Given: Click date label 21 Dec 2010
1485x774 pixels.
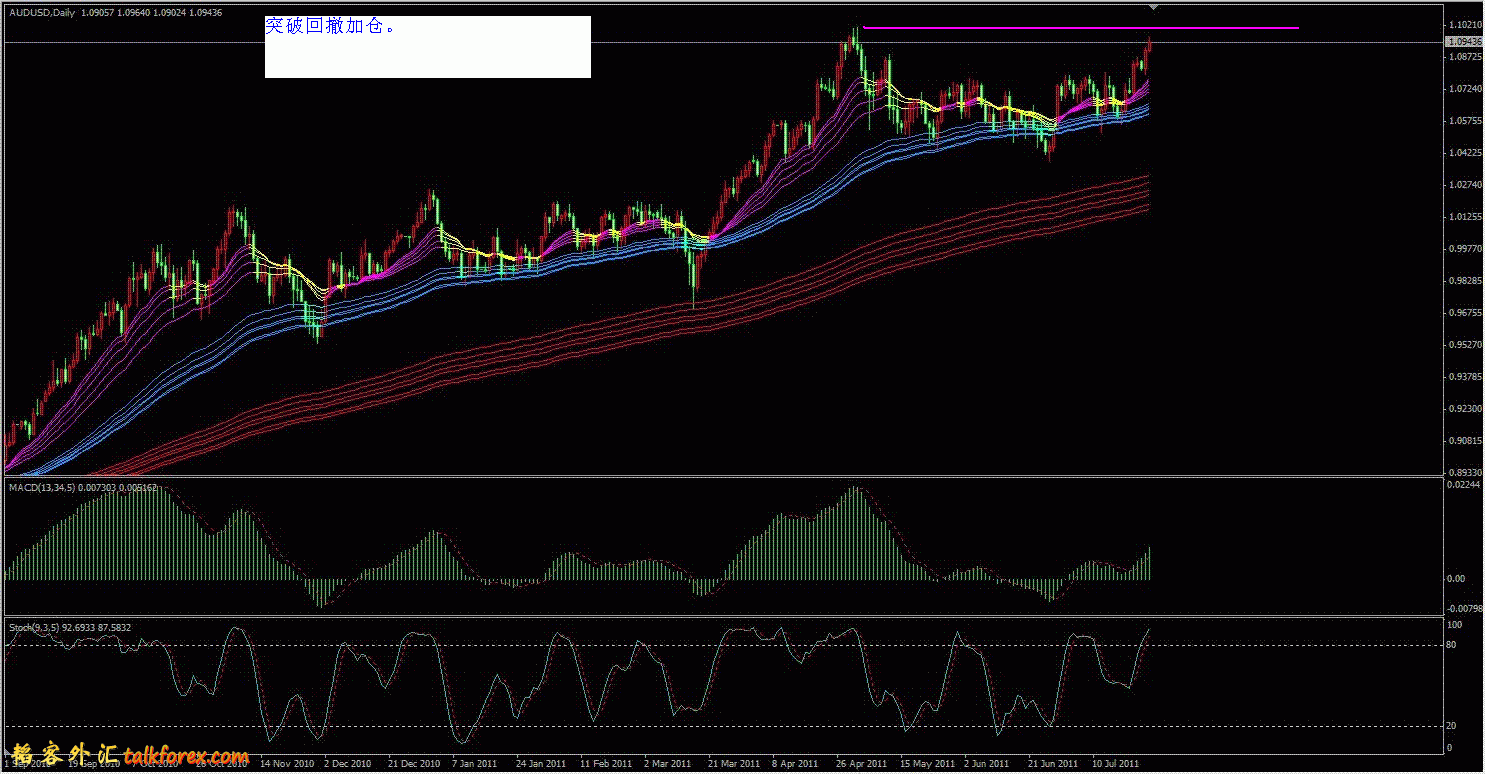Looking at the screenshot, I should pos(414,763).
